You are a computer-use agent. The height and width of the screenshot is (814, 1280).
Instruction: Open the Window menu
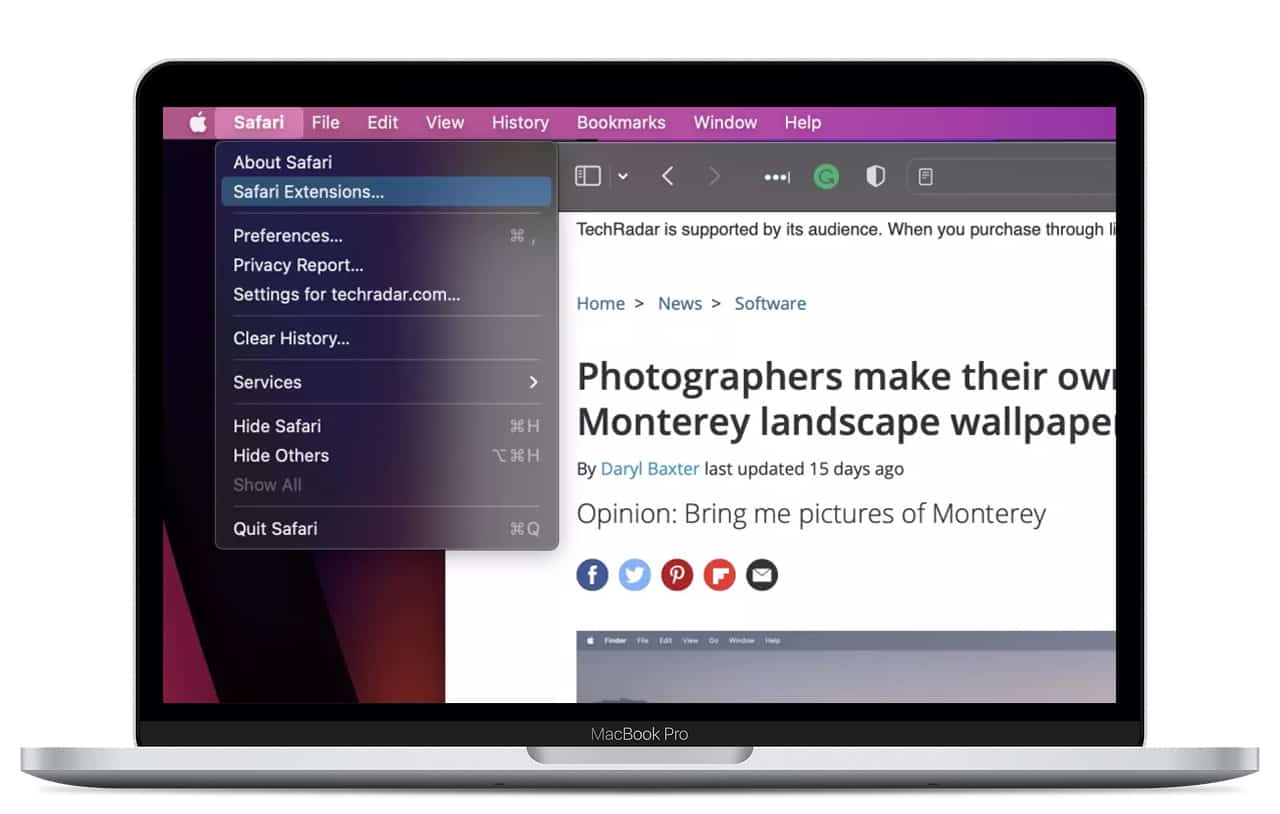725,122
